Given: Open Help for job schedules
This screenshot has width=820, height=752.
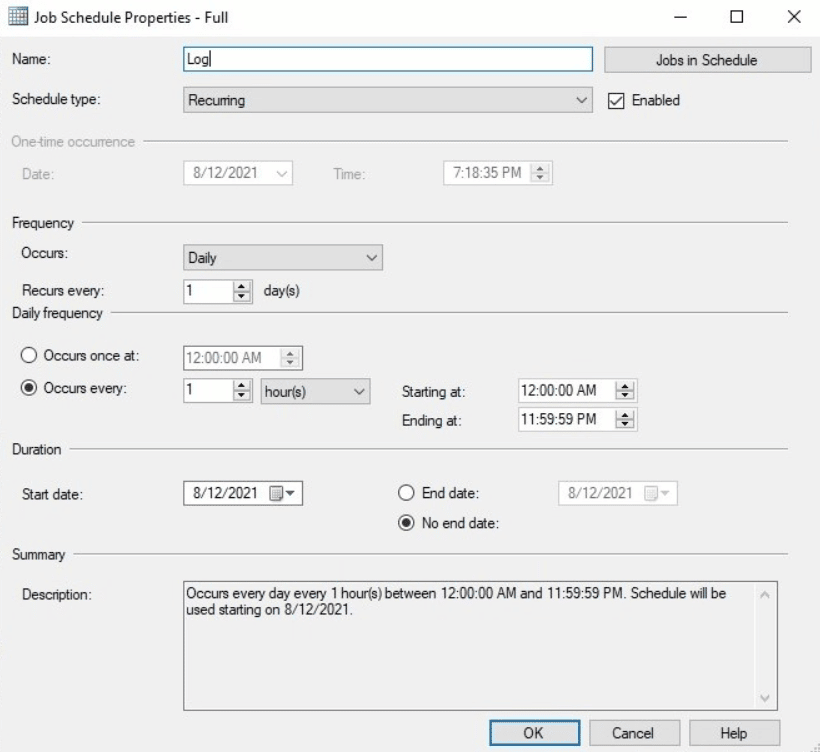Looking at the screenshot, I should [734, 732].
